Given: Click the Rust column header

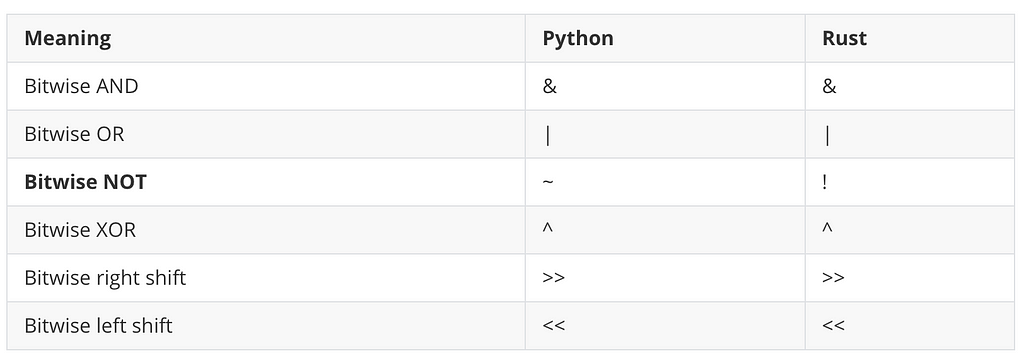Looking at the screenshot, I should pyautogui.click(x=844, y=38).
